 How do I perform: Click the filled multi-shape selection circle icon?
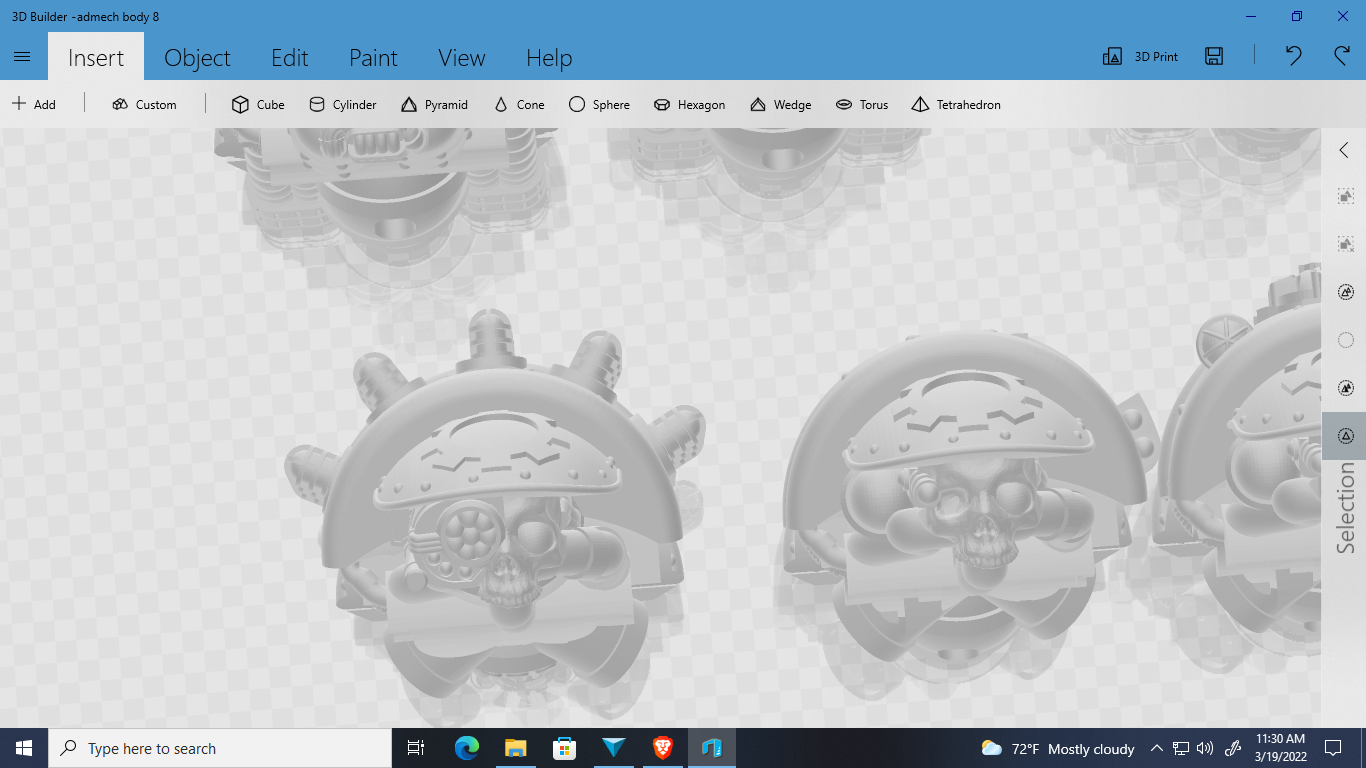(1346, 388)
